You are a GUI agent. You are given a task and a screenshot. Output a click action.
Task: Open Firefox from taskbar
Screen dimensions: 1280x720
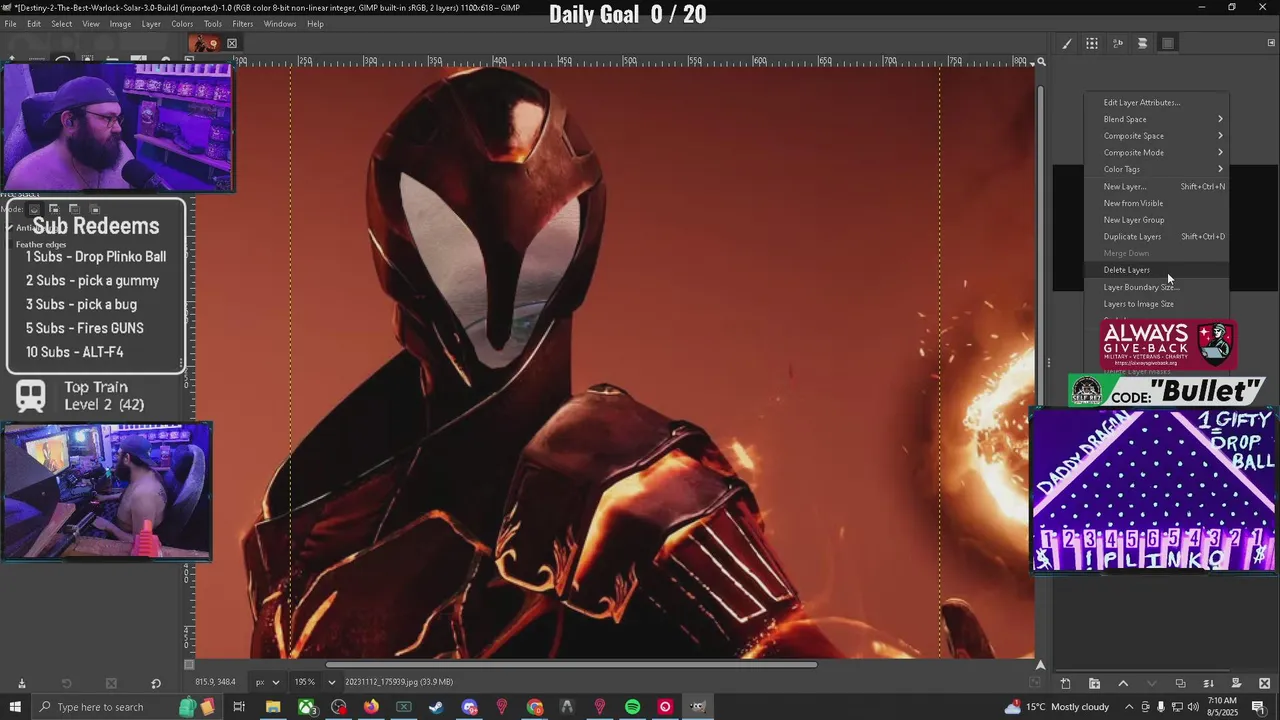point(371,707)
